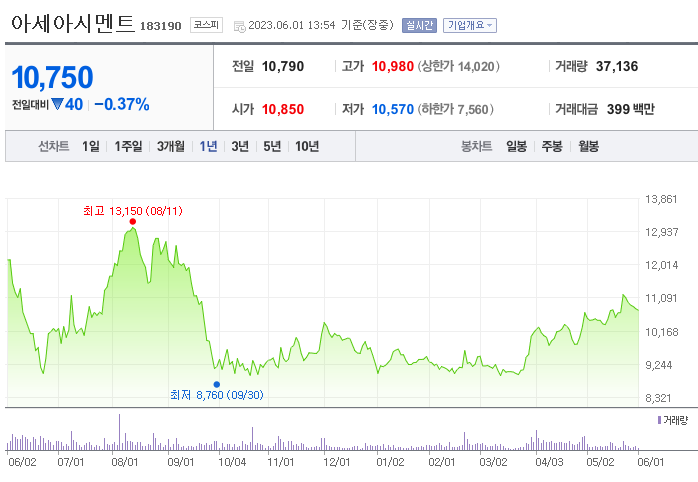Select the 1일 line chart tab

click(91, 146)
